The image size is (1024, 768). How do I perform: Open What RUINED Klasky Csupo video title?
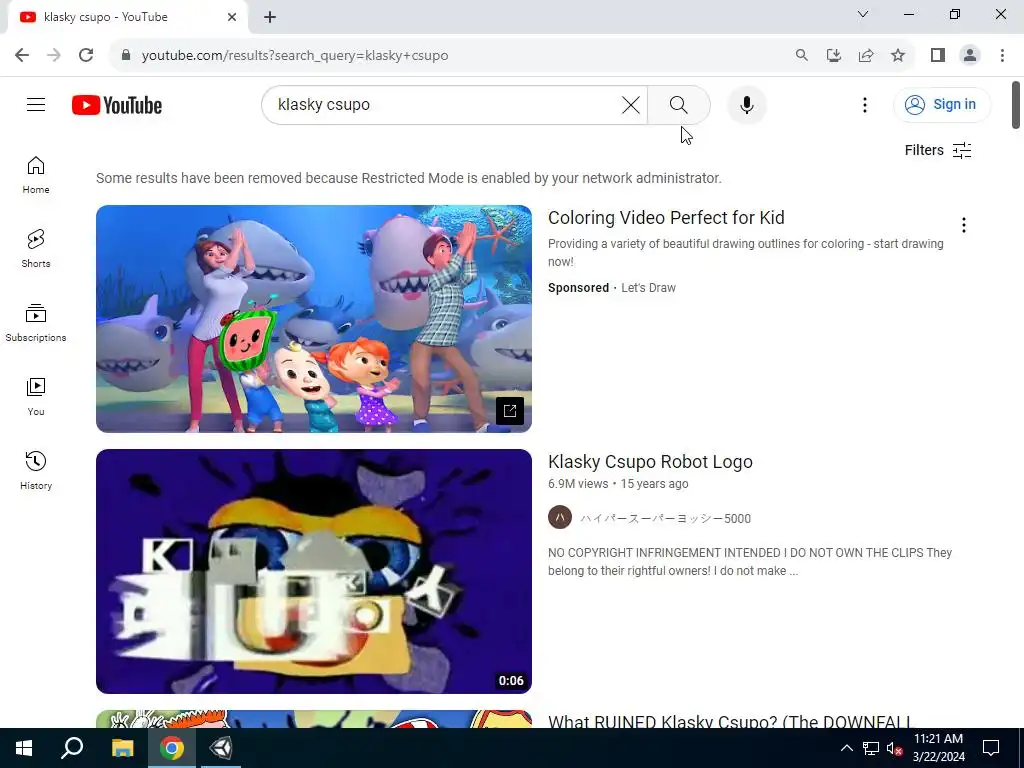click(730, 721)
